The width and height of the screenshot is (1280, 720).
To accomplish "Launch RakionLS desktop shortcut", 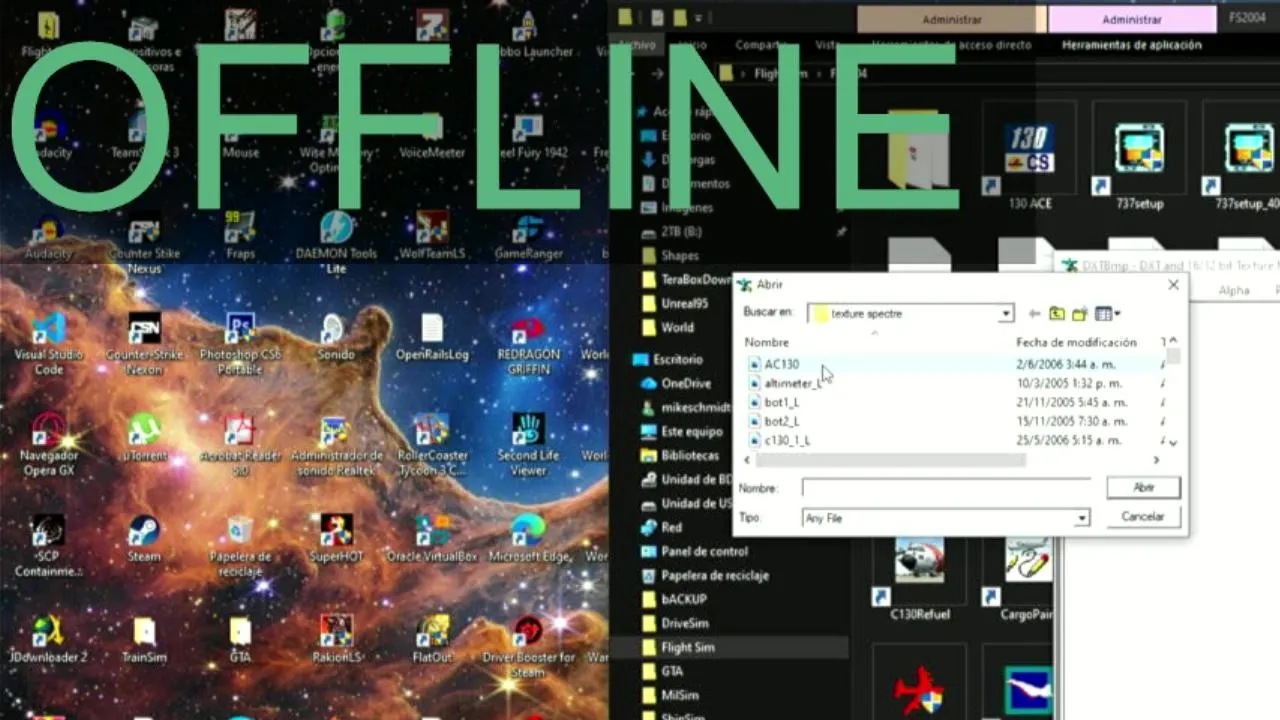I will pyautogui.click(x=336, y=638).
